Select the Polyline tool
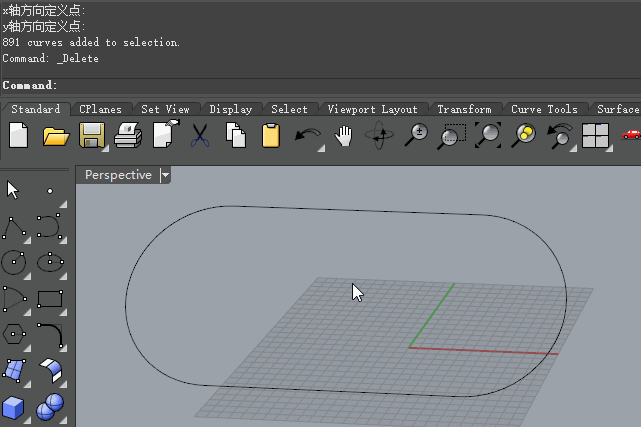The width and height of the screenshot is (641, 427). coord(15,228)
